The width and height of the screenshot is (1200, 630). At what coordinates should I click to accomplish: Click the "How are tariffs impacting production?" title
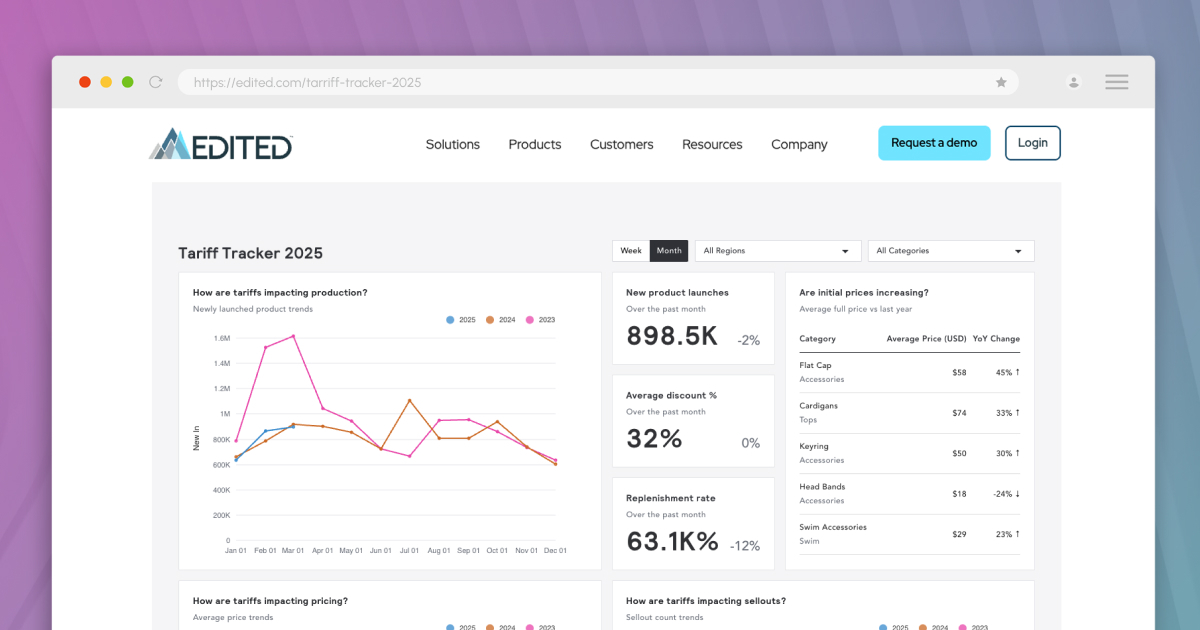point(280,293)
